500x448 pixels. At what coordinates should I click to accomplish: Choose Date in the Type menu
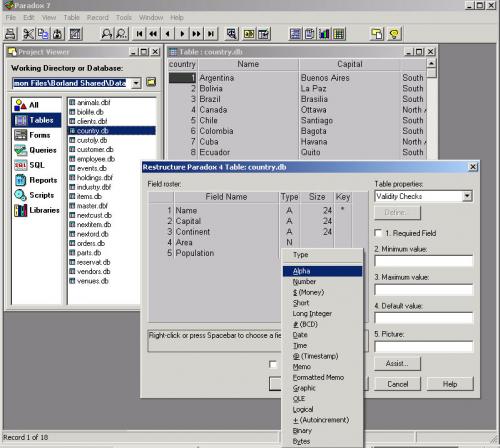point(322,335)
